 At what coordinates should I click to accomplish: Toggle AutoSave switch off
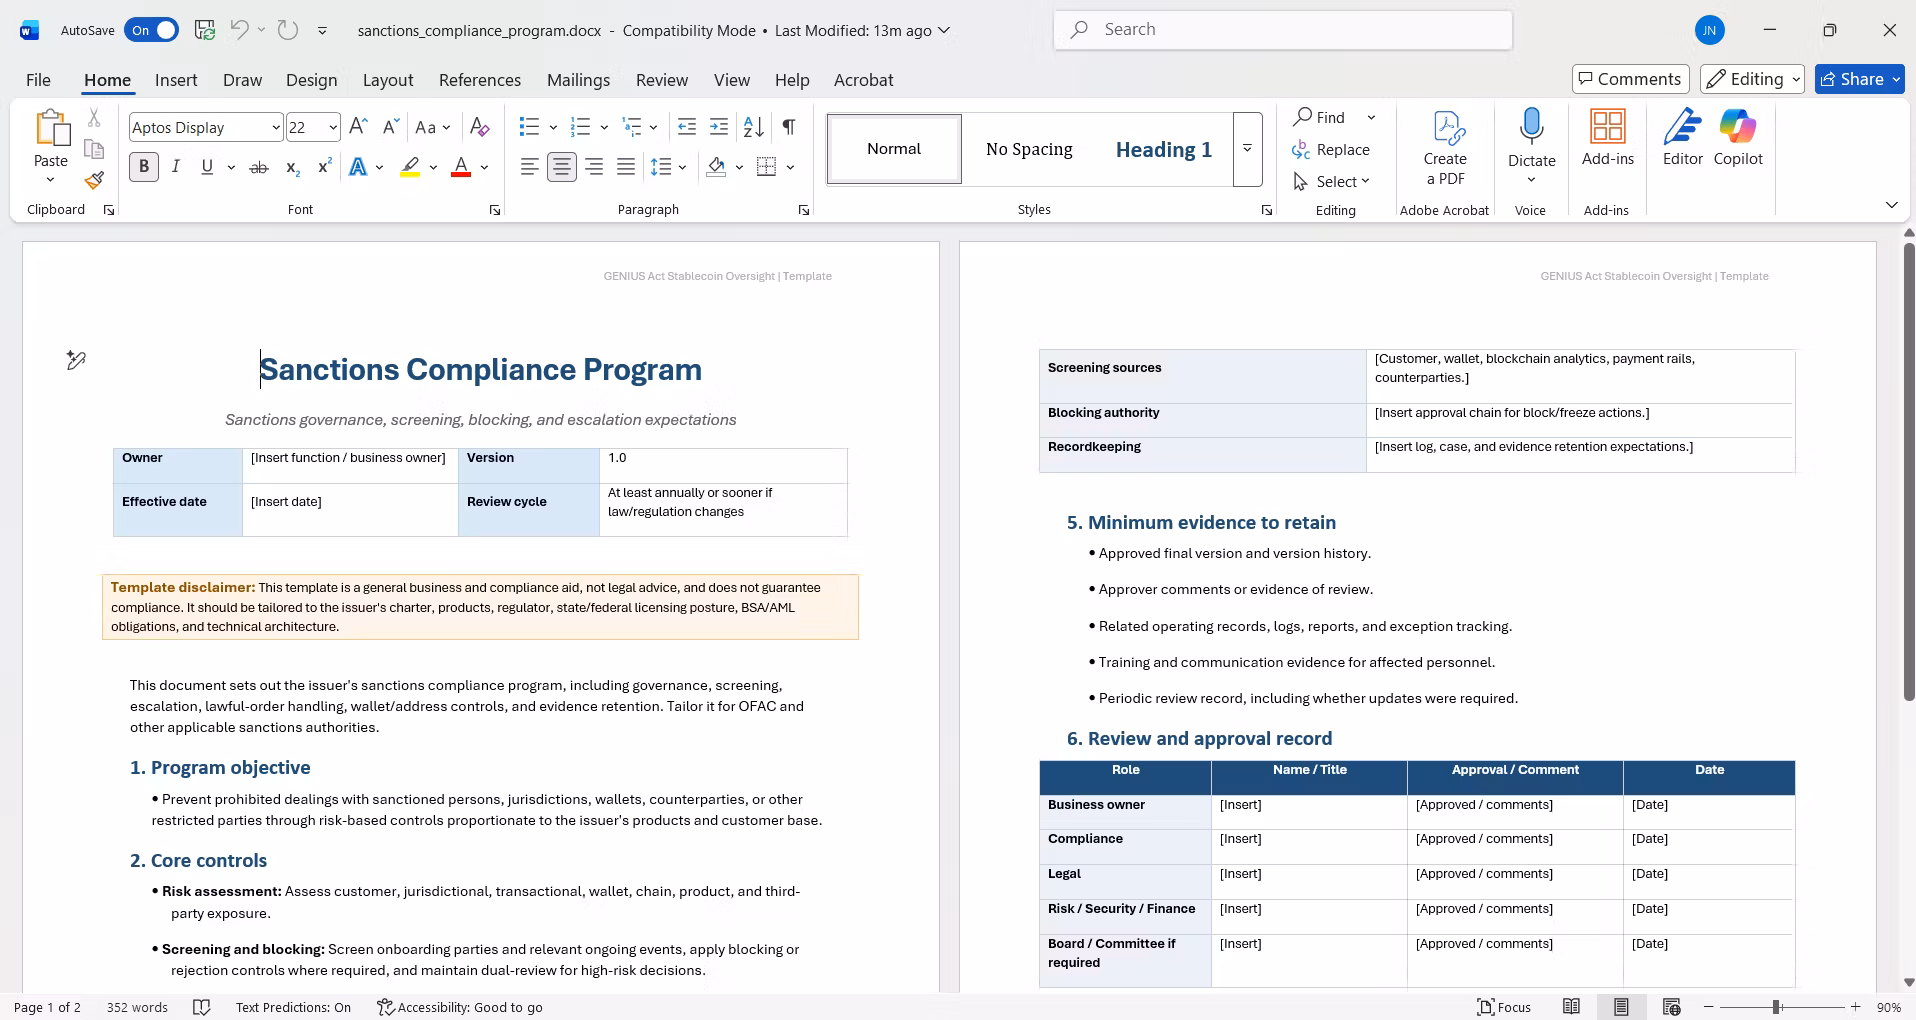(152, 30)
